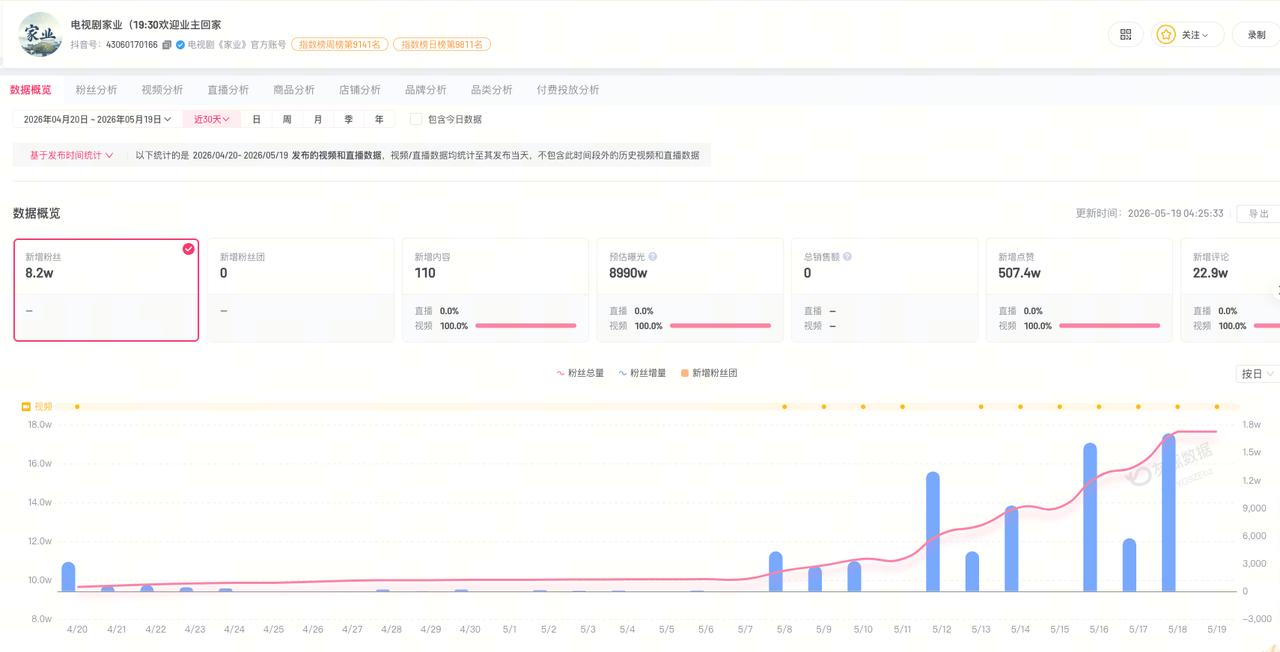
Task: Click the blue bar for 5/18
Action: tap(1169, 512)
